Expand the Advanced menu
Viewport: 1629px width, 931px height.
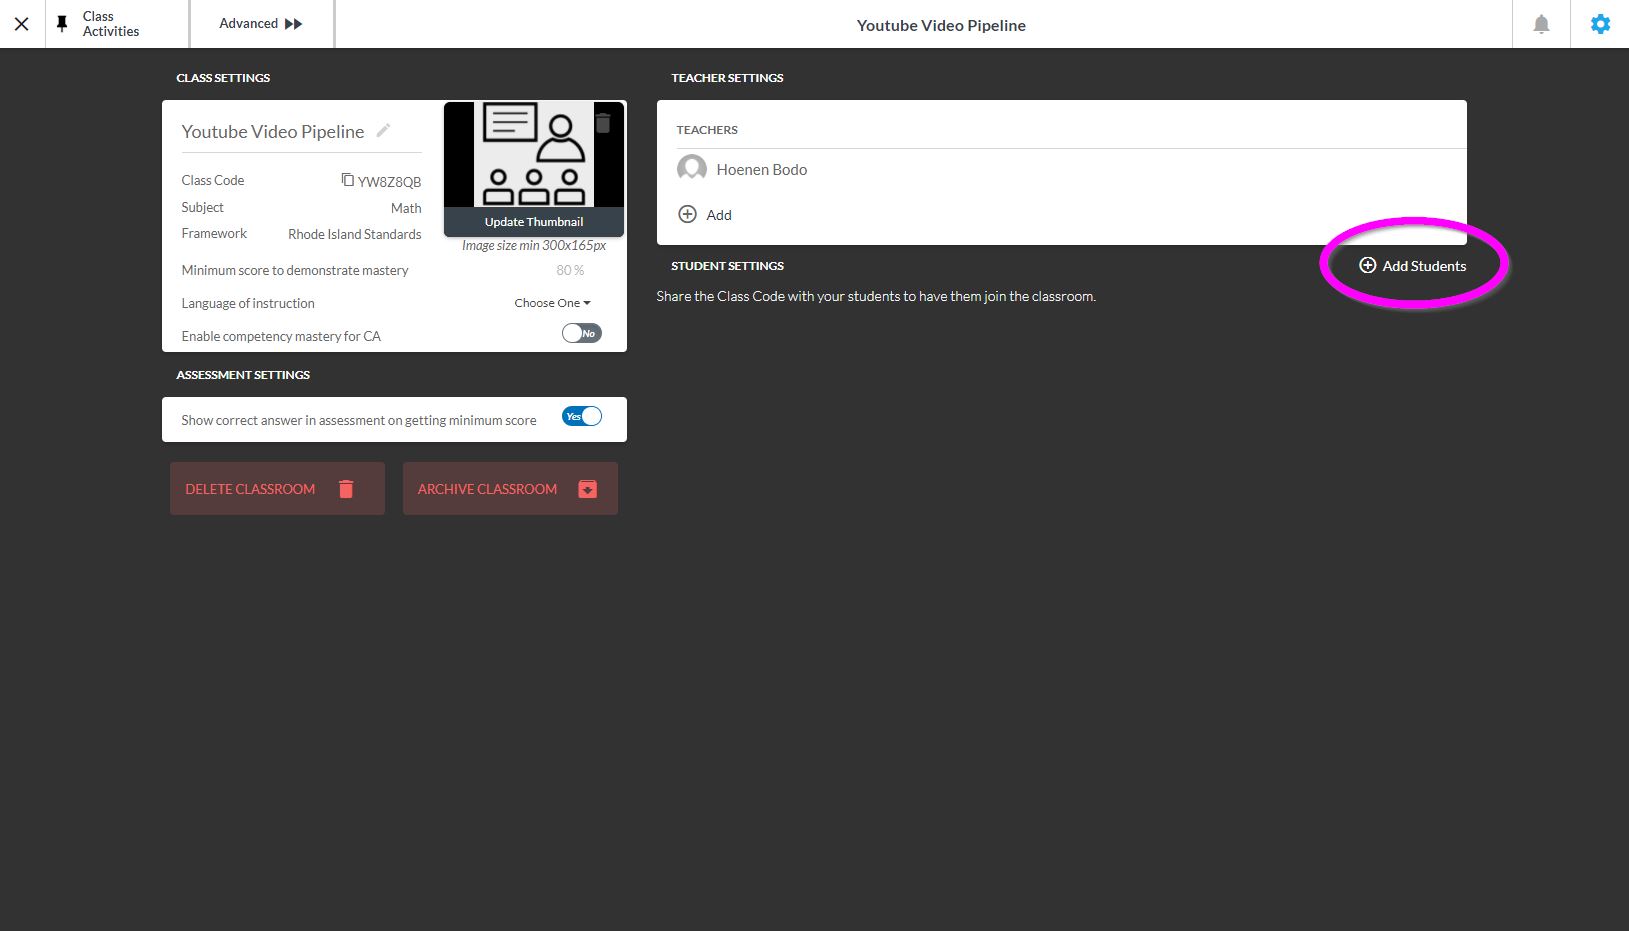[261, 24]
